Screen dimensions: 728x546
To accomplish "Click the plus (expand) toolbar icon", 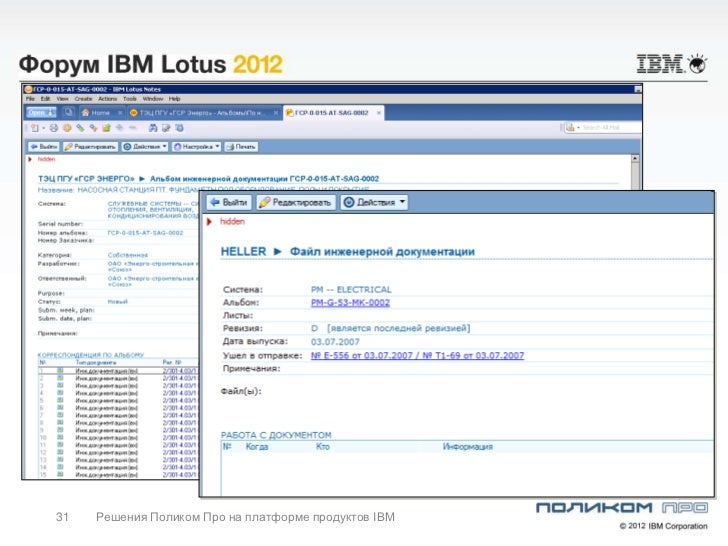I will click(120, 127).
